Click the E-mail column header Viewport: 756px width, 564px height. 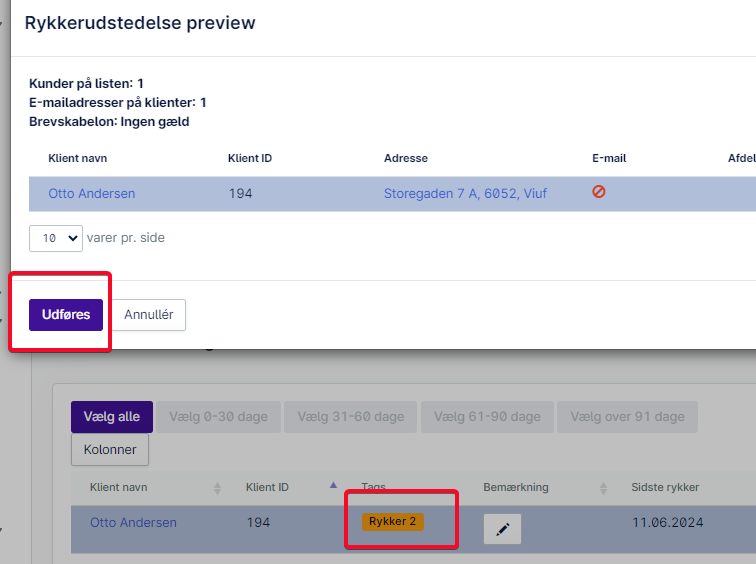pos(609,158)
